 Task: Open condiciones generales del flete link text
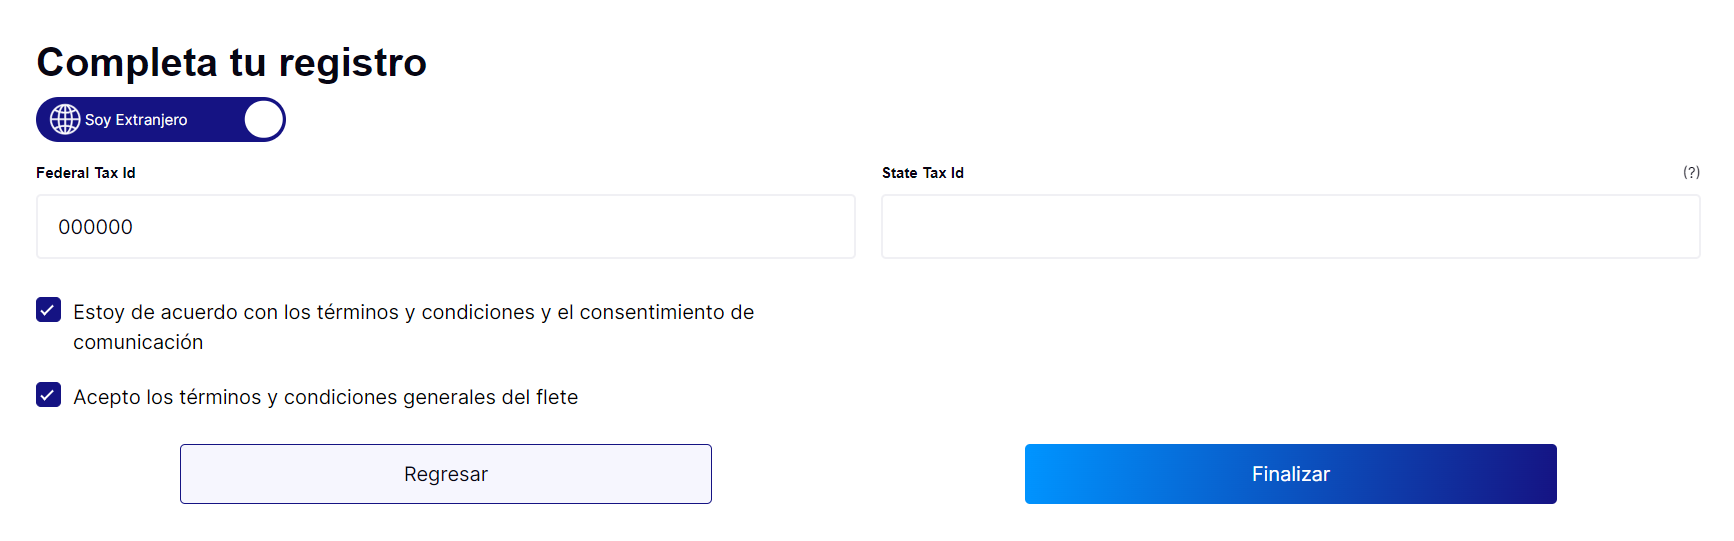point(431,397)
